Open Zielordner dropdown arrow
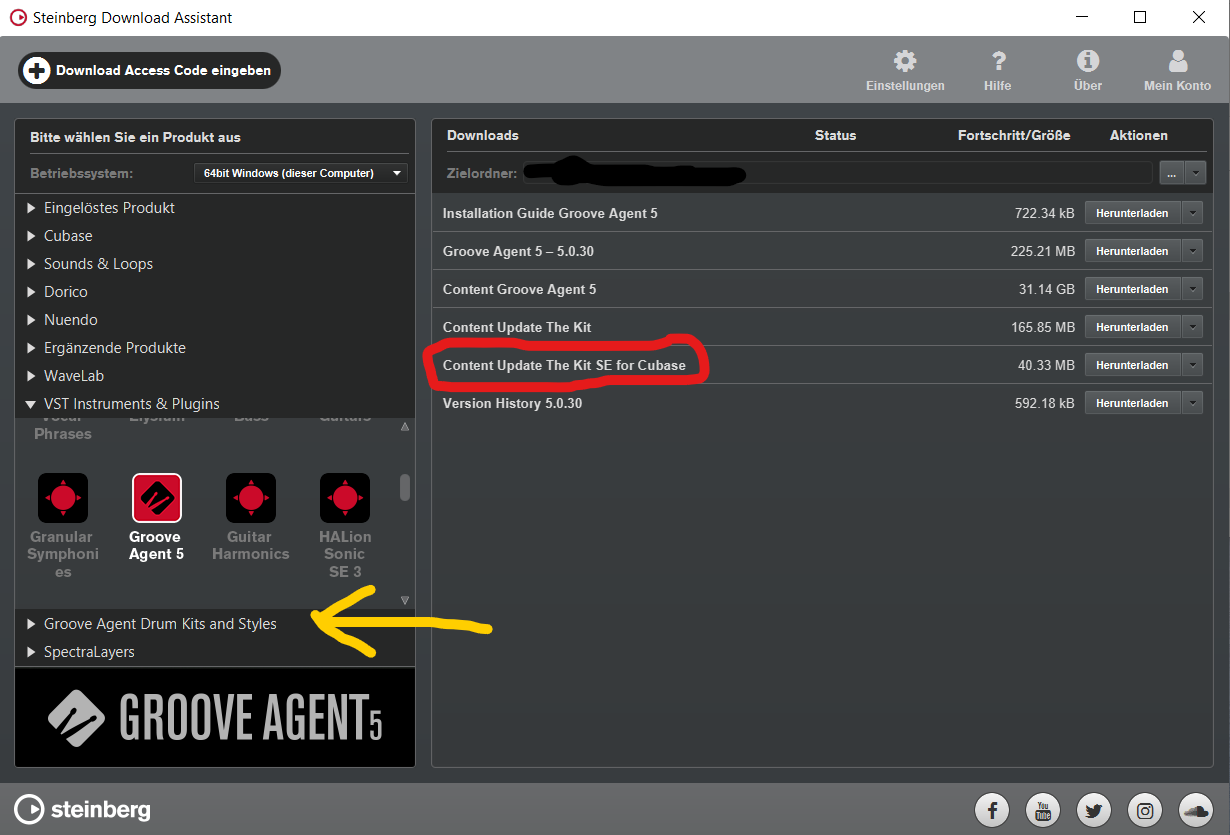 pyautogui.click(x=1194, y=173)
